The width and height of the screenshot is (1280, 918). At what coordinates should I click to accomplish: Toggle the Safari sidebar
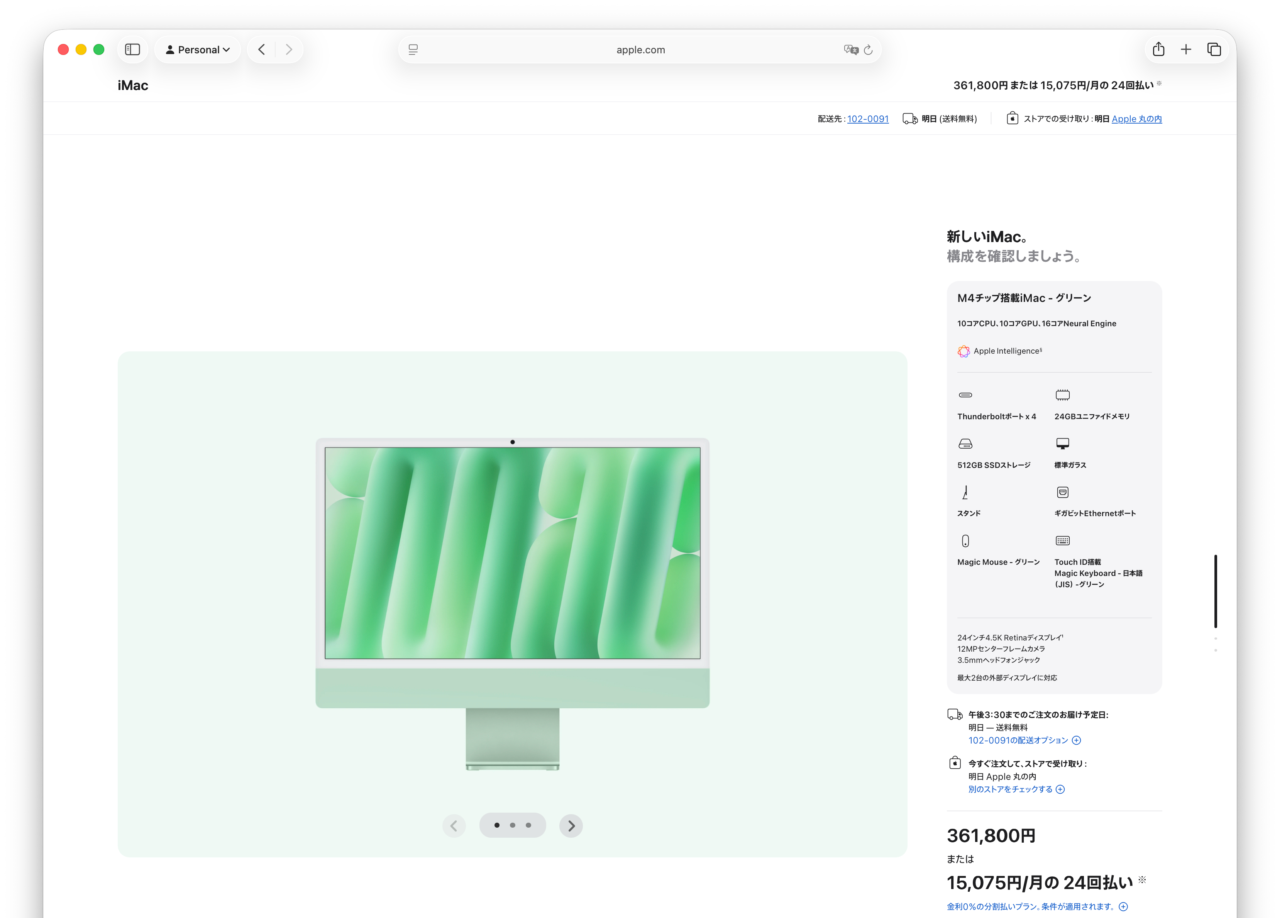coord(132,49)
